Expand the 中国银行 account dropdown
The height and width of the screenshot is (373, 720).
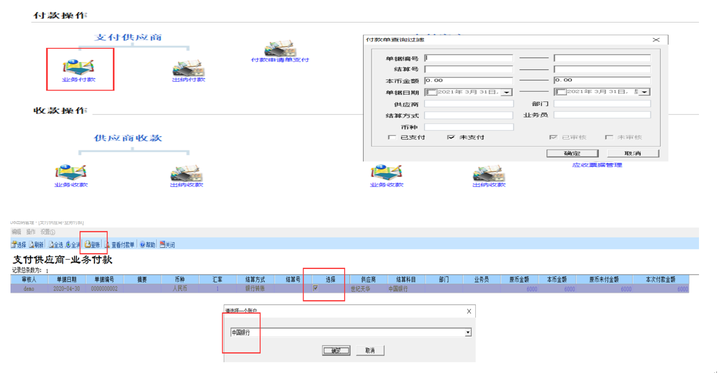point(468,333)
